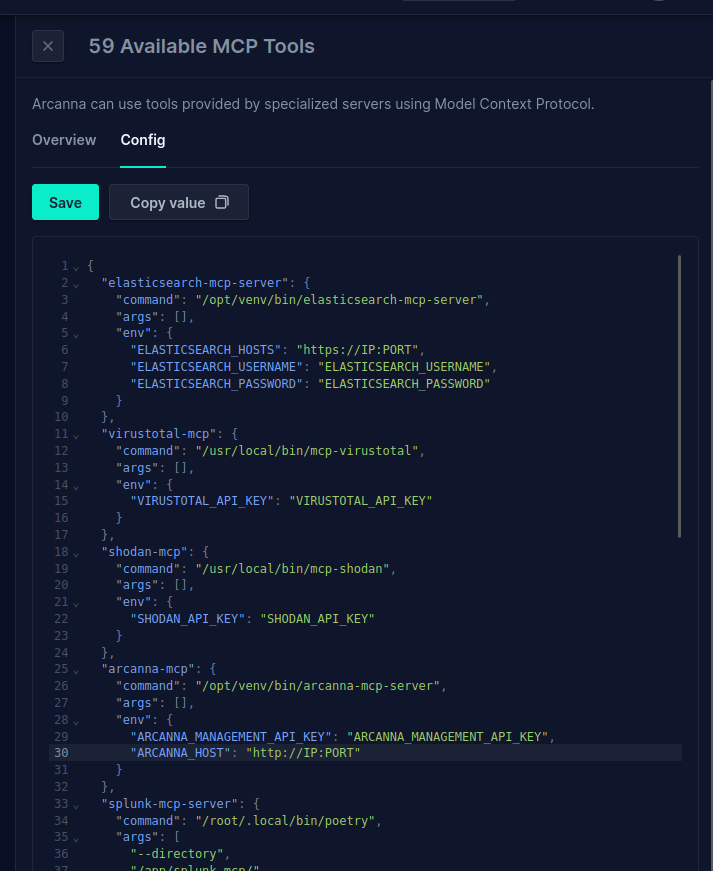Fold the args array on line 35
713x871 pixels.
click(77, 839)
